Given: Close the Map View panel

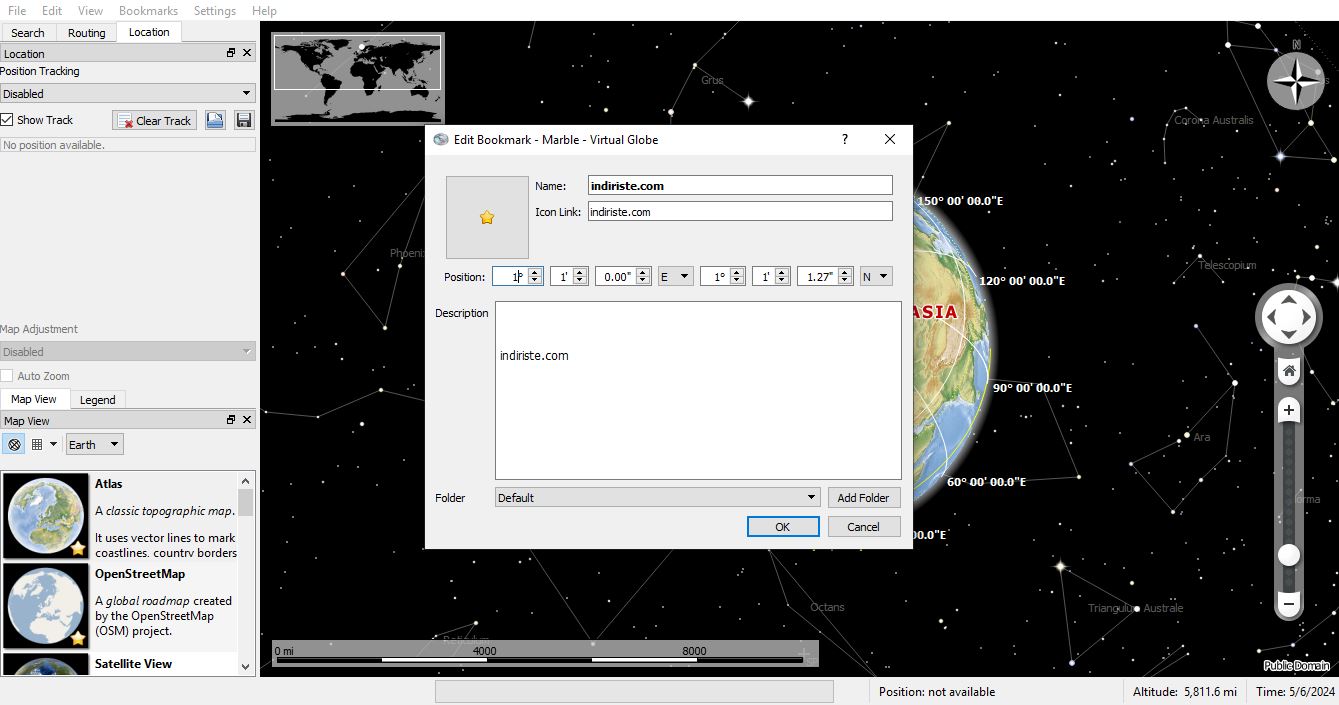Looking at the screenshot, I should click(247, 420).
